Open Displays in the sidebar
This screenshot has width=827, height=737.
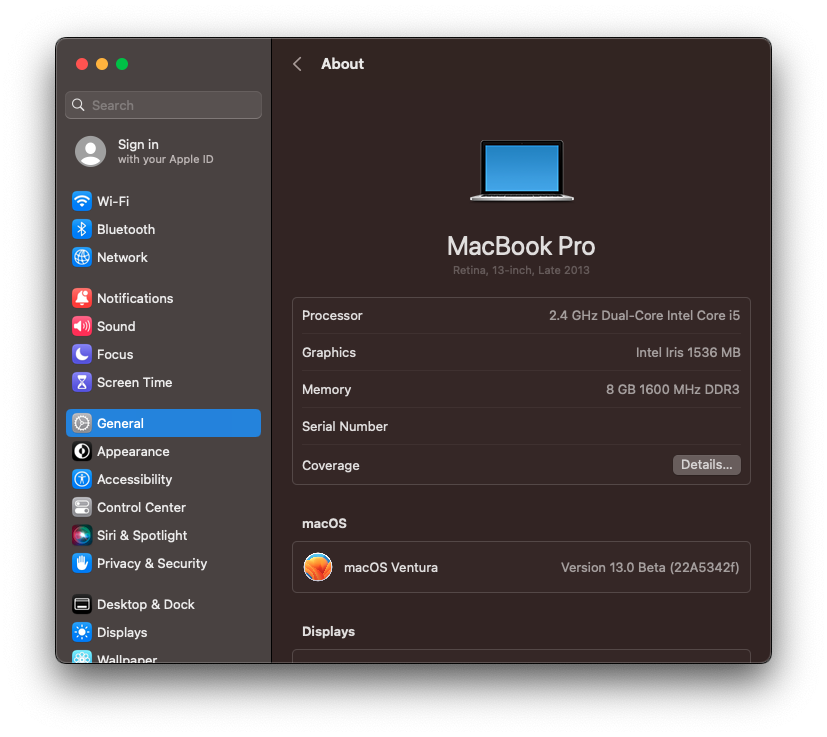pyautogui.click(x=122, y=633)
